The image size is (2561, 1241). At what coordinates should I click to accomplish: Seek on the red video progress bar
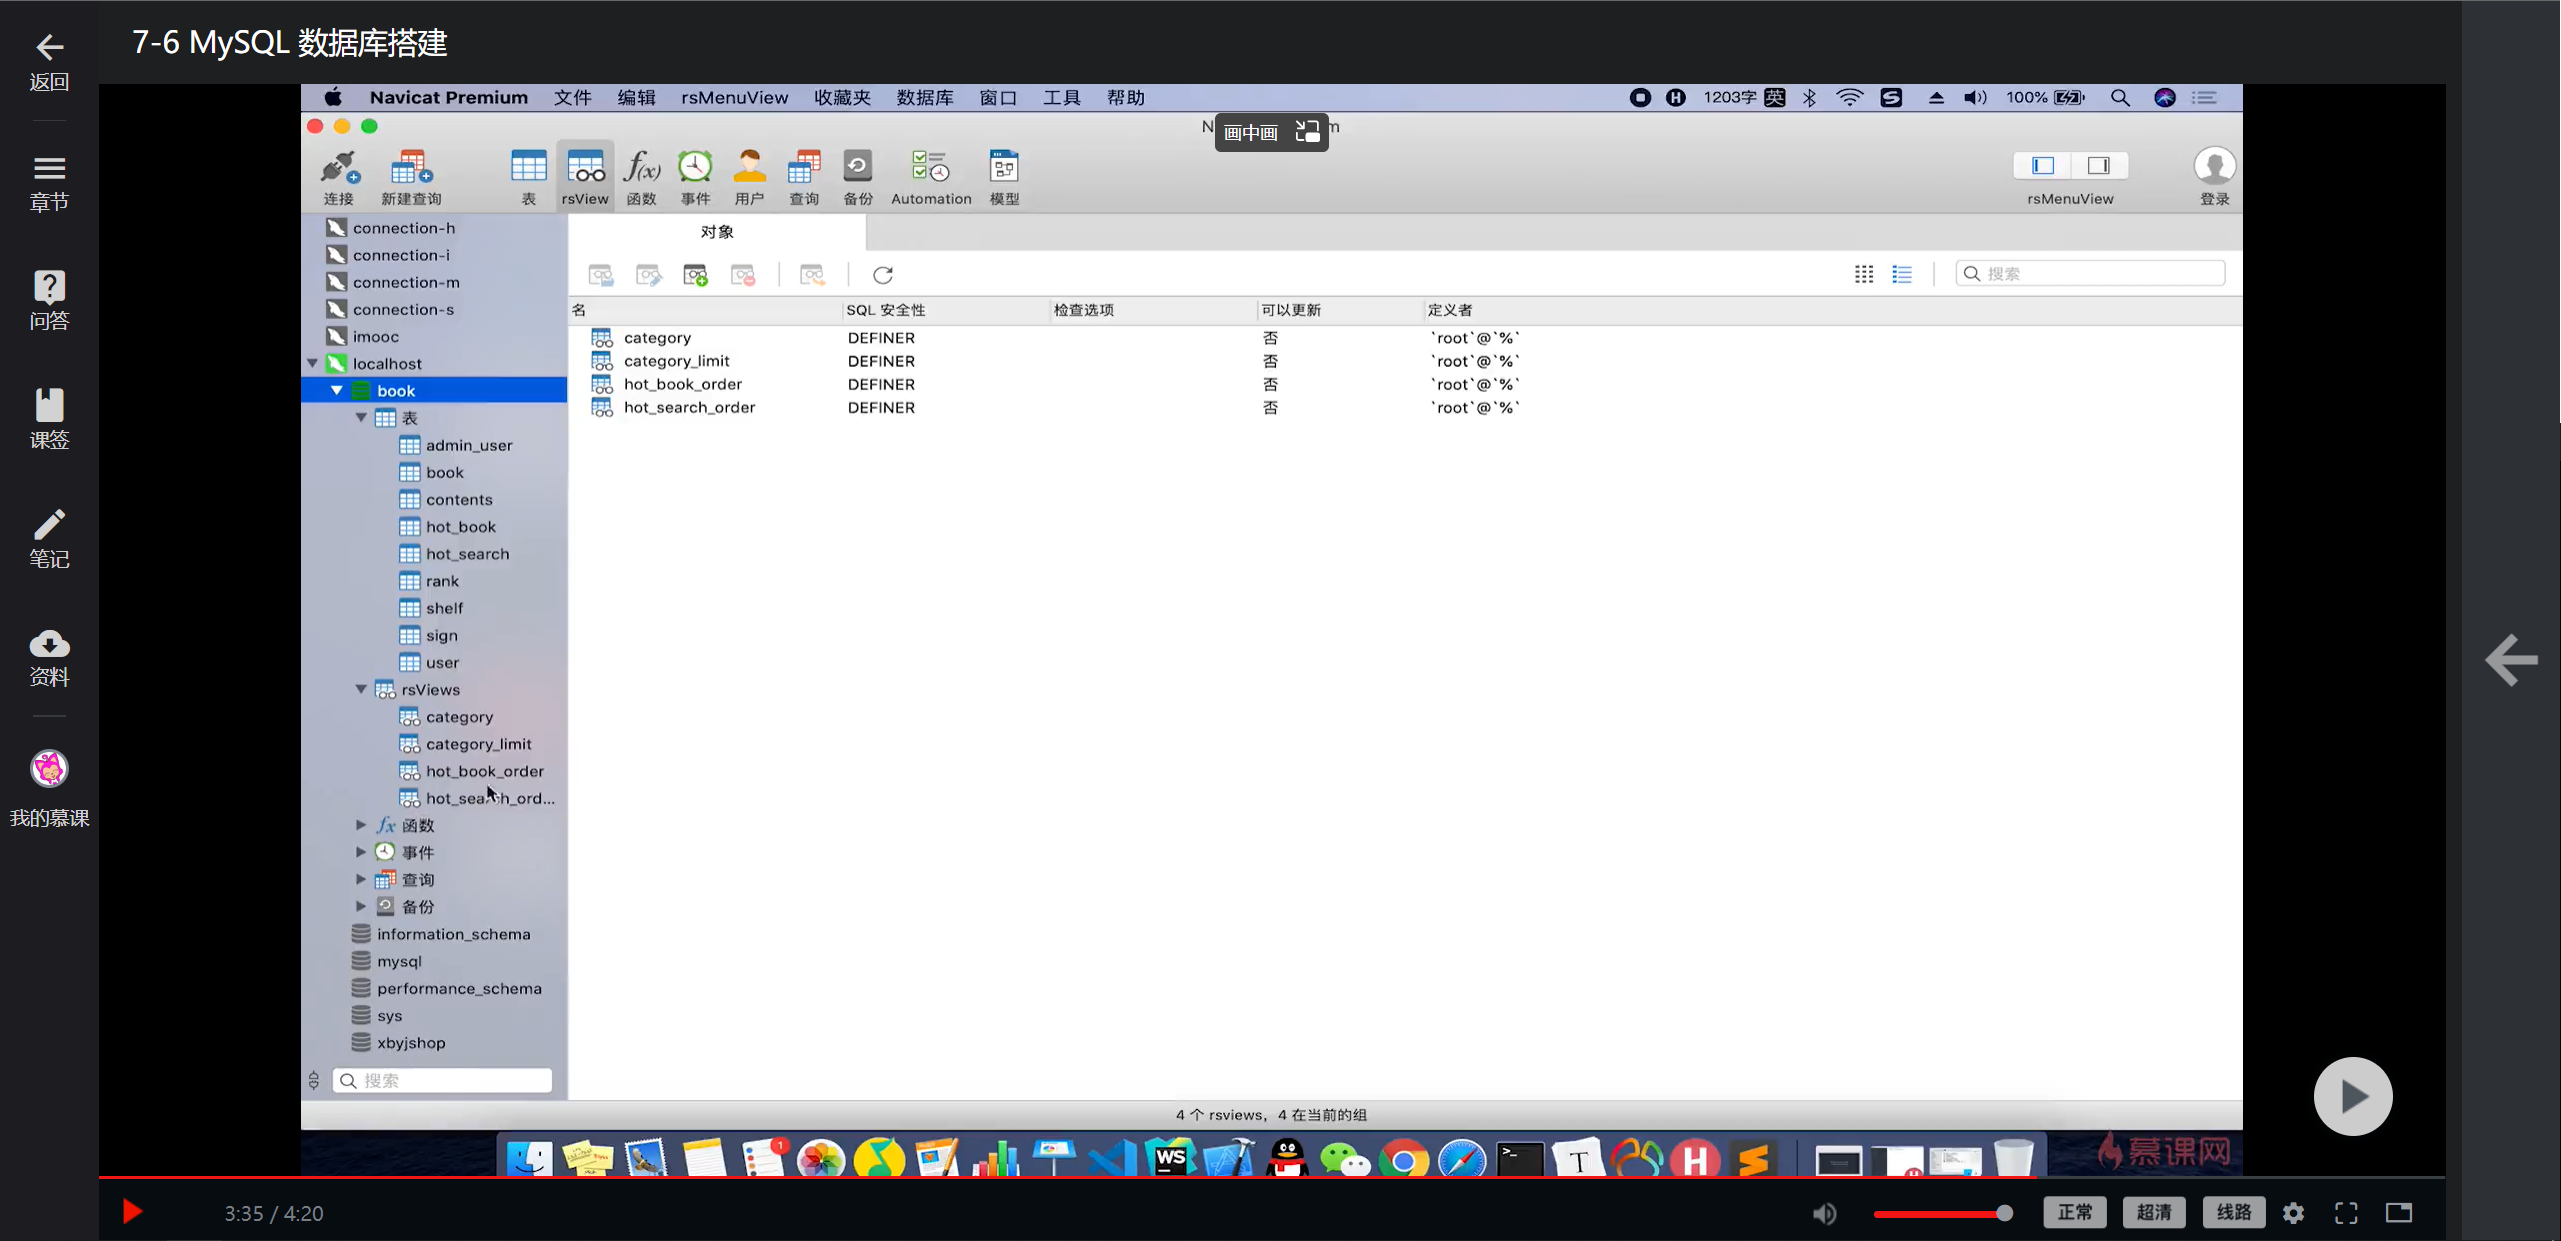click(1271, 1178)
